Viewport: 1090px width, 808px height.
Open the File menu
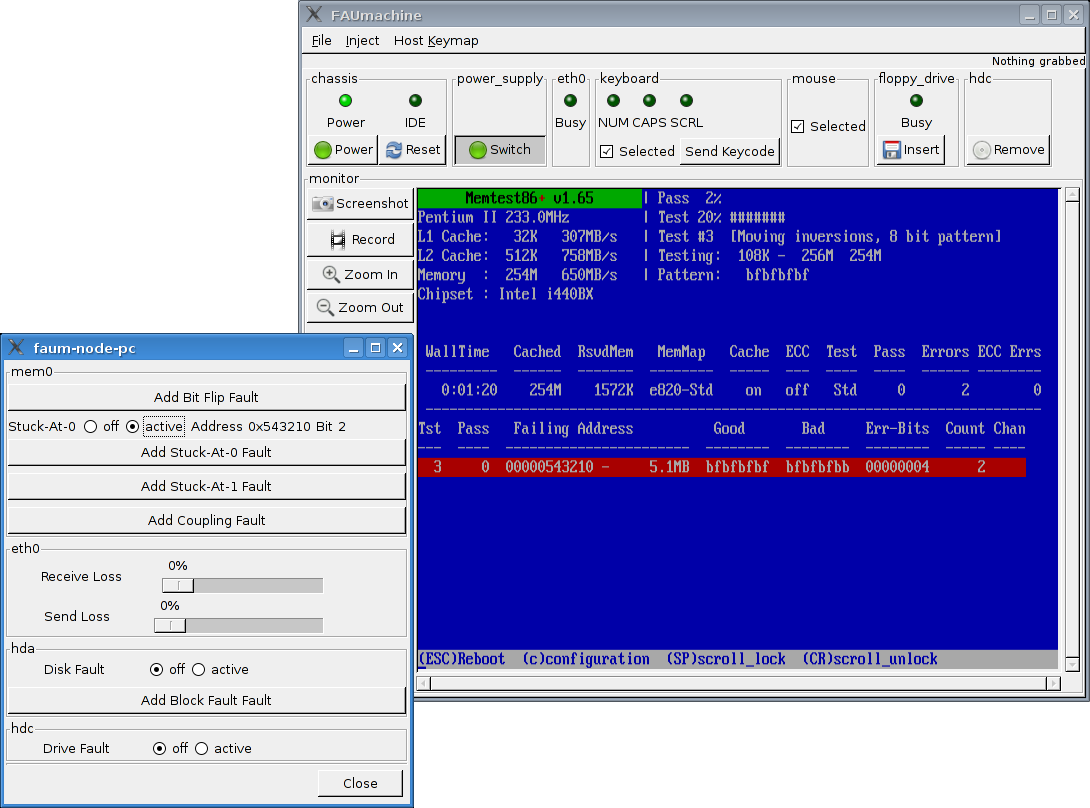point(321,41)
